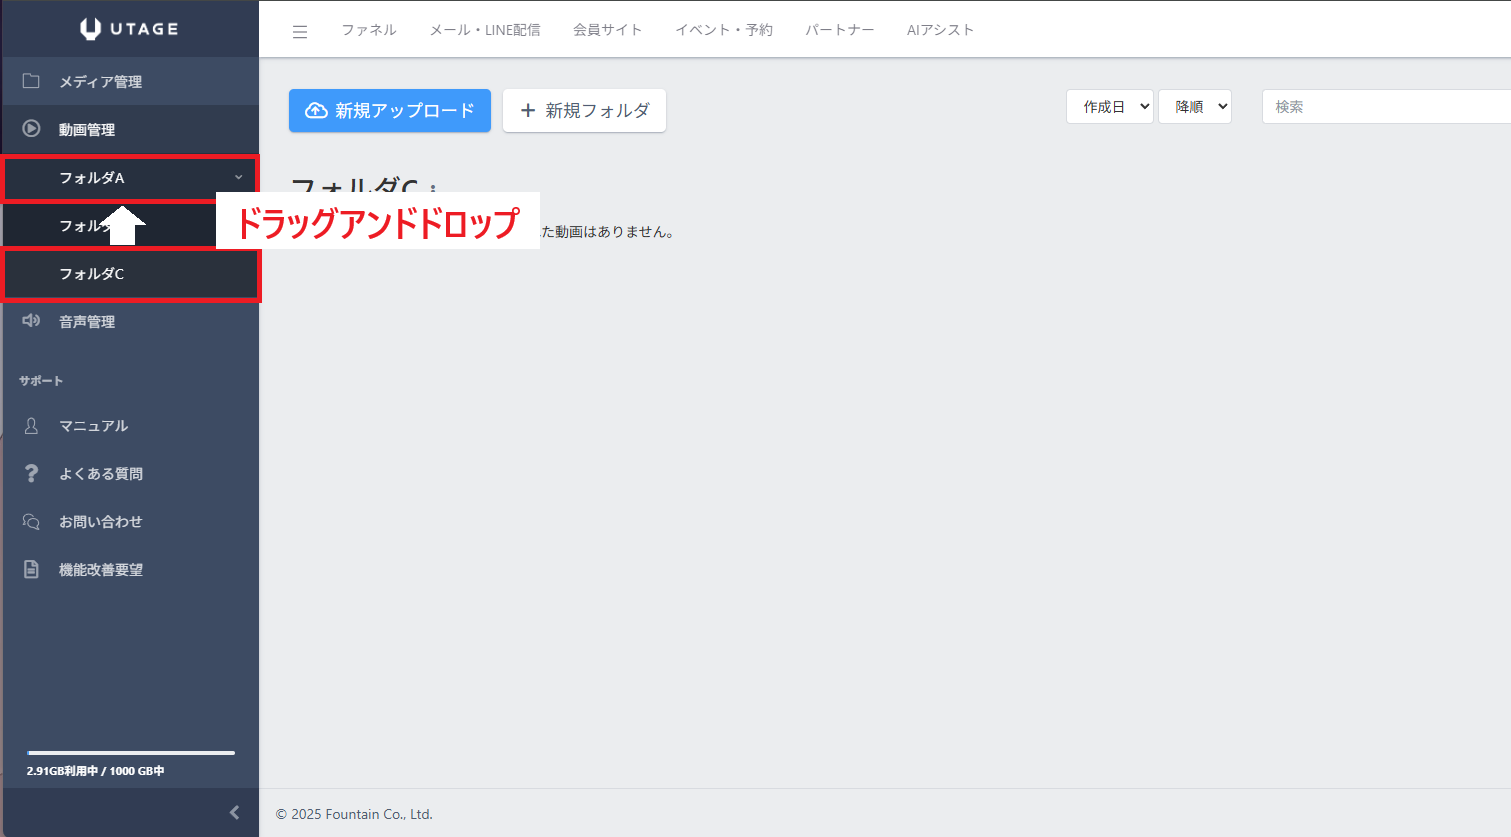Open the マニュアル person icon
This screenshot has width=1511, height=837.
click(x=31, y=426)
